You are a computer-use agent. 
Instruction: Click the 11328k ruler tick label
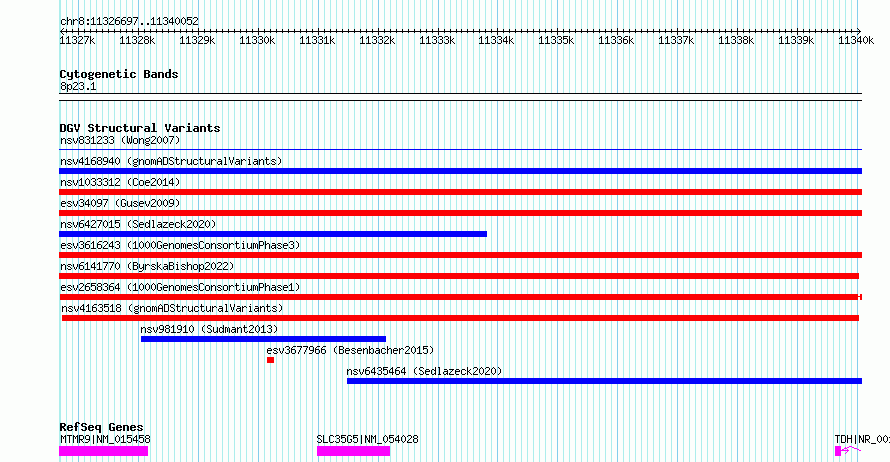pos(137,40)
